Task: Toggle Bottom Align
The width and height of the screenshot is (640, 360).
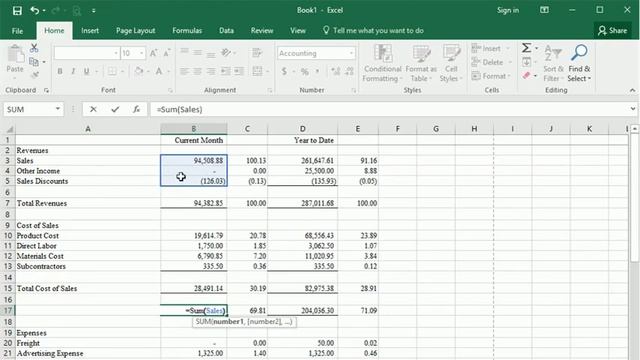Action: point(211,54)
